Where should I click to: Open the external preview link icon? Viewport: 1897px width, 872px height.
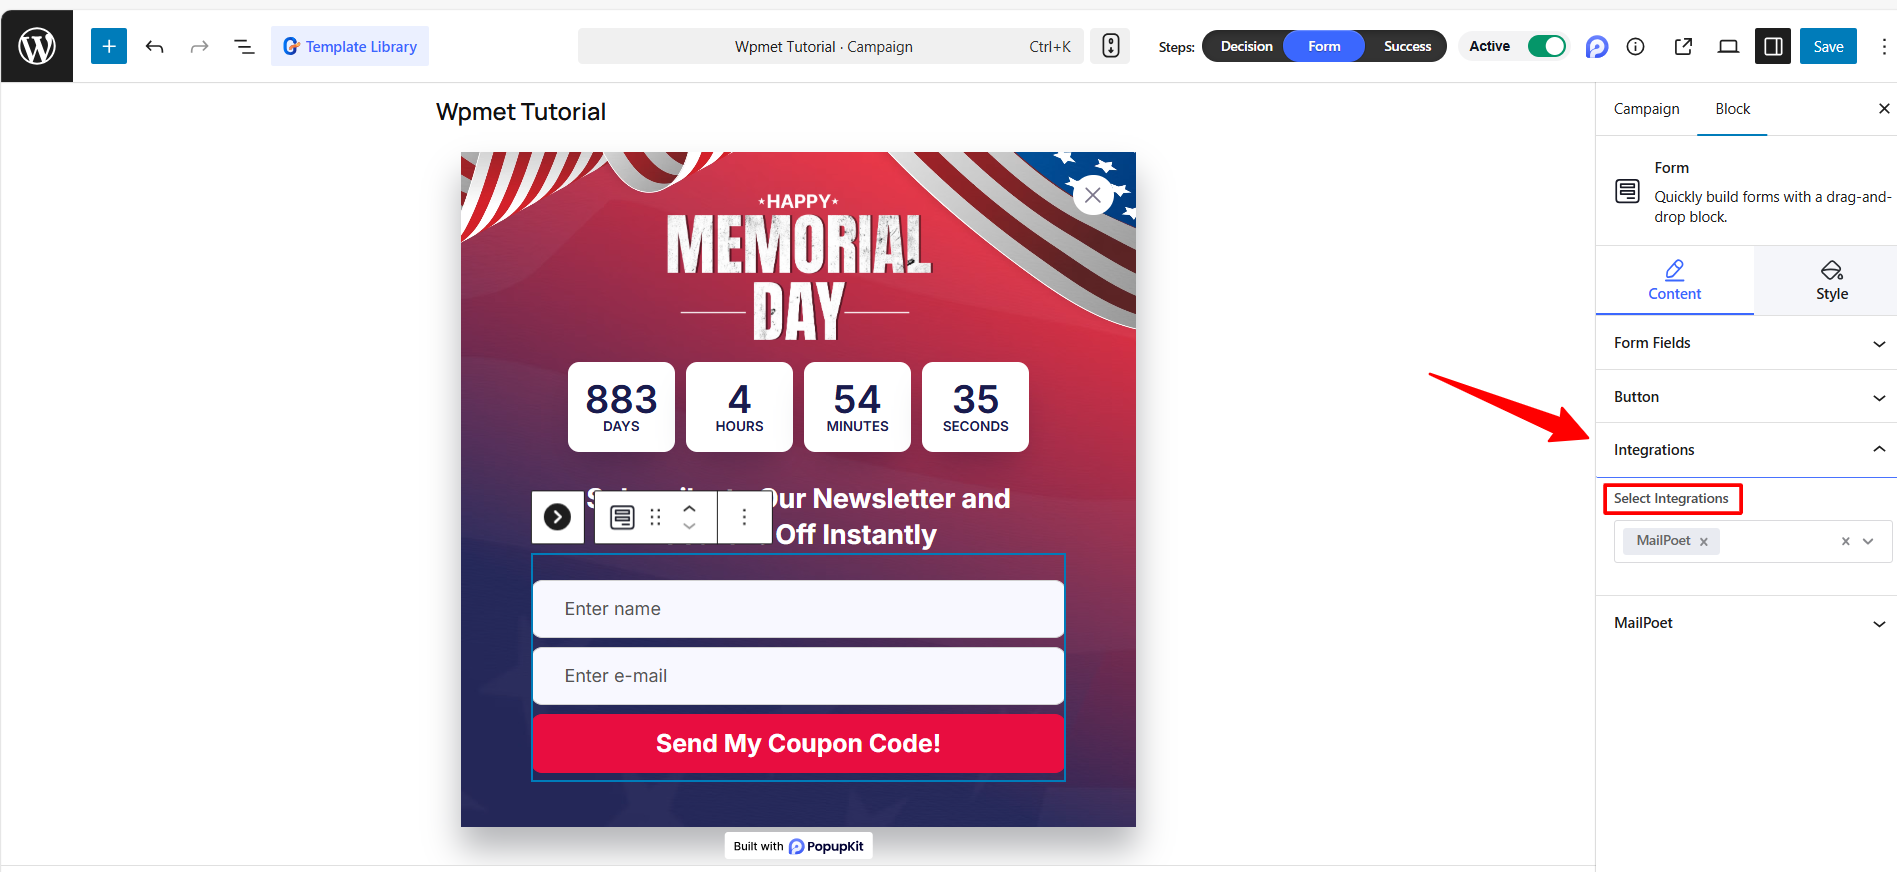1683,46
